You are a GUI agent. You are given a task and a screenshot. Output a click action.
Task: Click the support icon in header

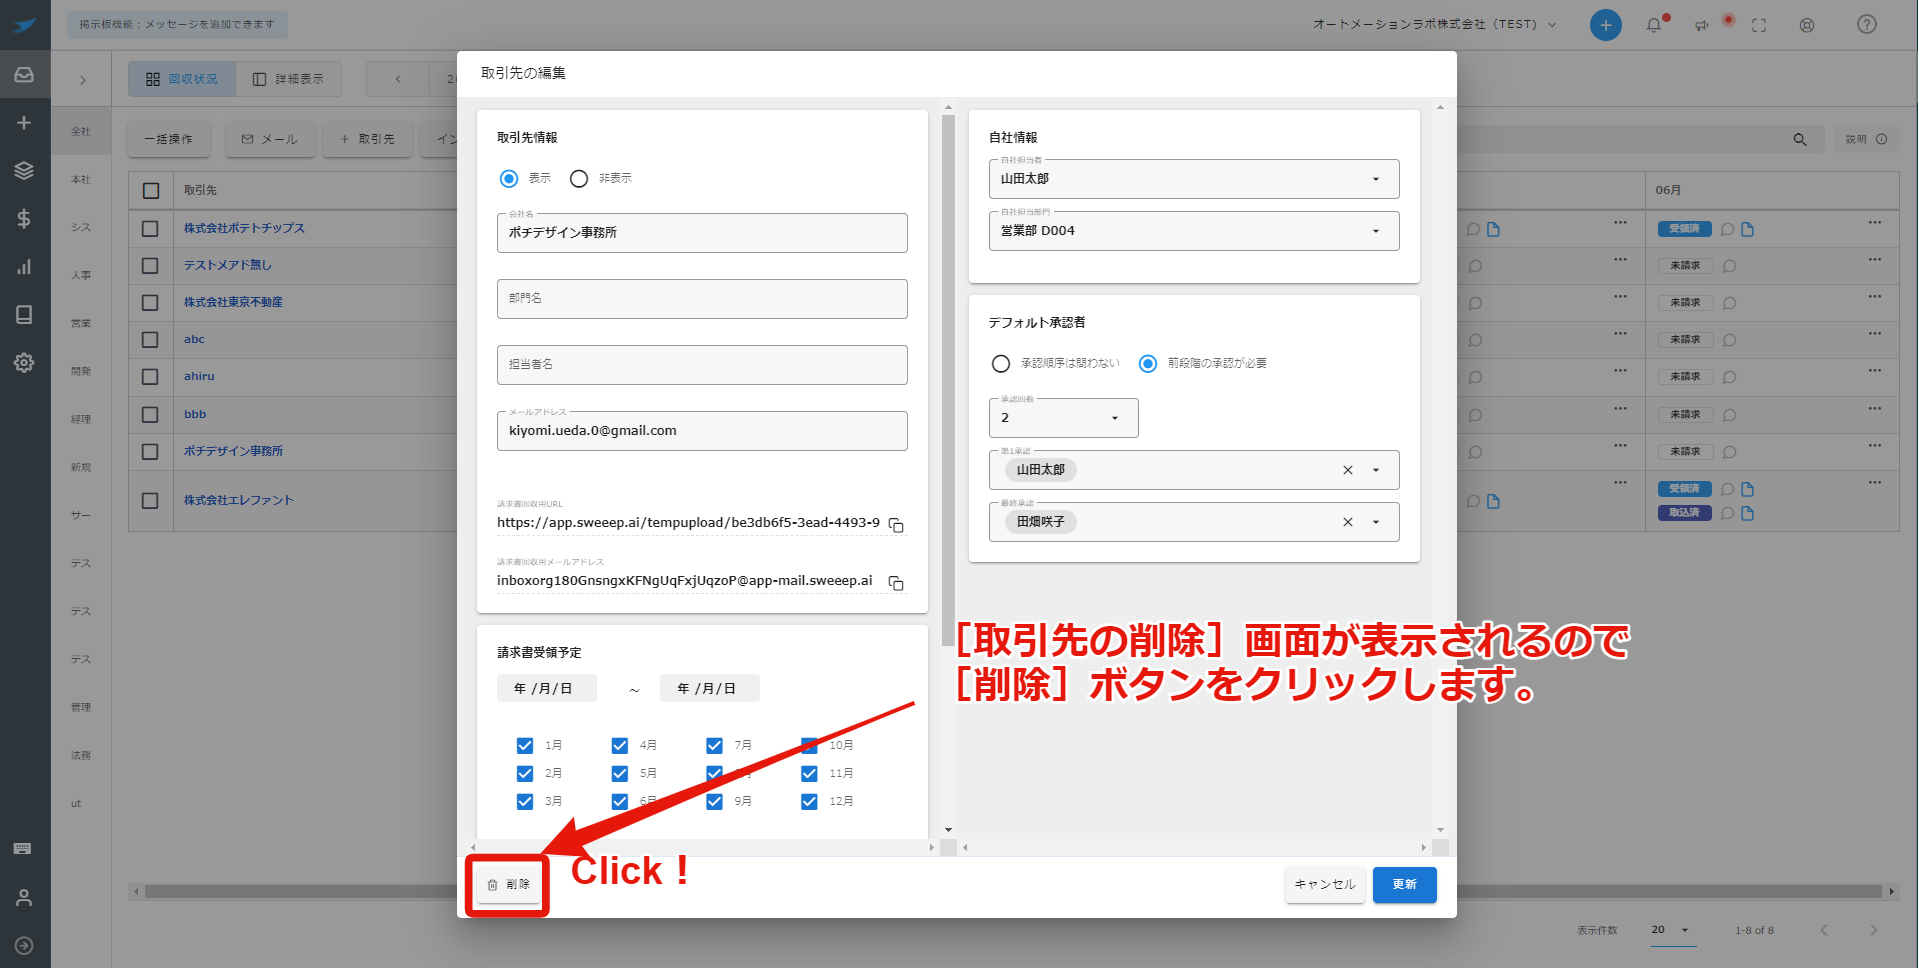(1807, 25)
